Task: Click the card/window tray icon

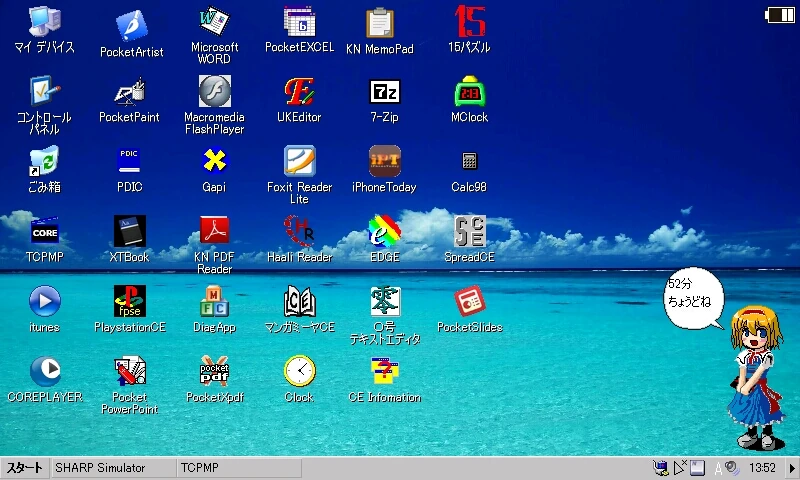Action: click(697, 468)
